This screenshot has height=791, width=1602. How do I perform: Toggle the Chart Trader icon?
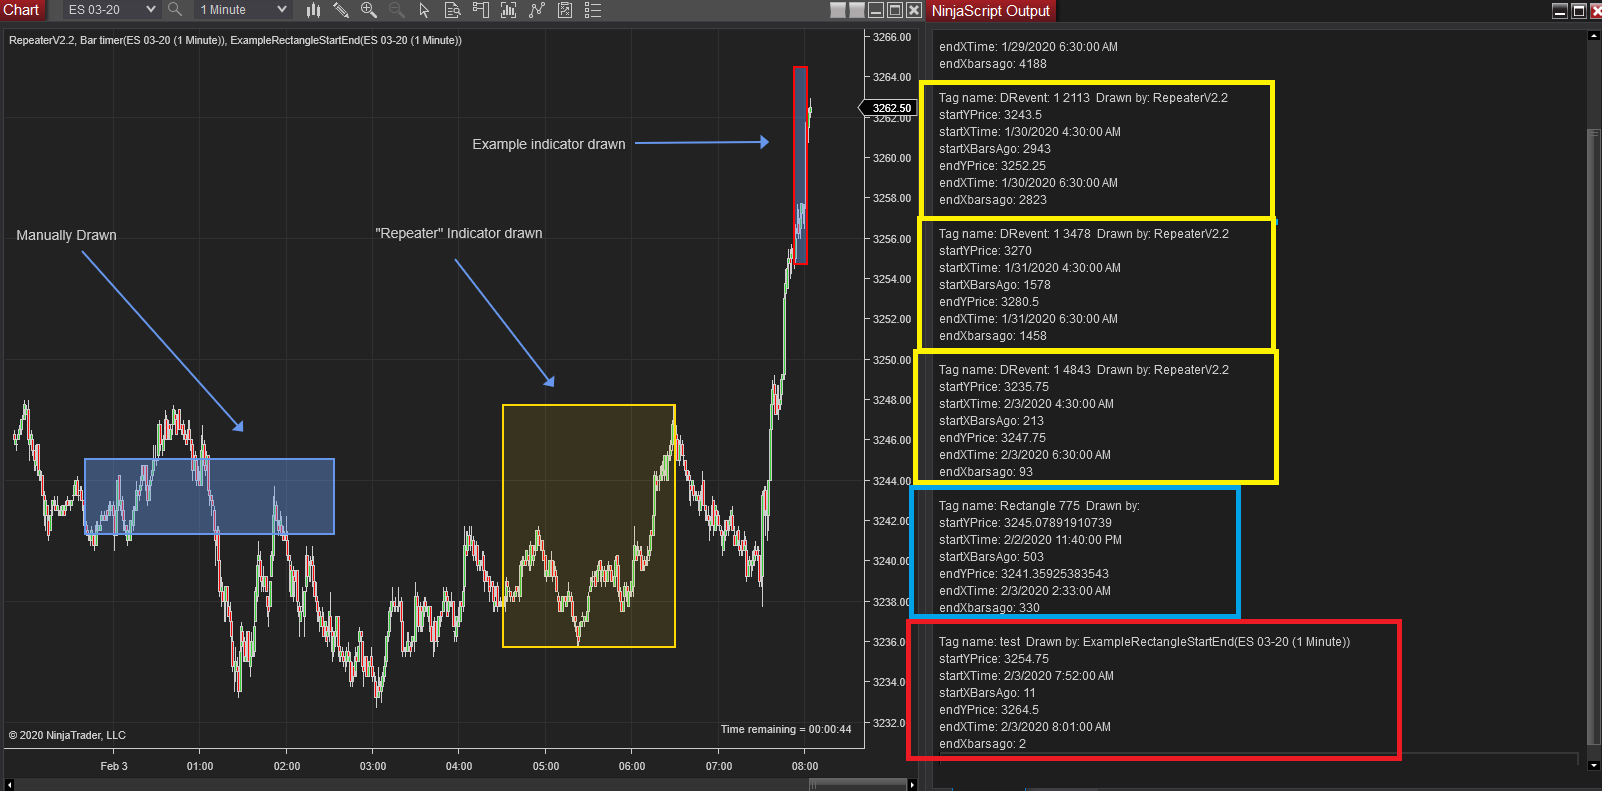point(481,10)
